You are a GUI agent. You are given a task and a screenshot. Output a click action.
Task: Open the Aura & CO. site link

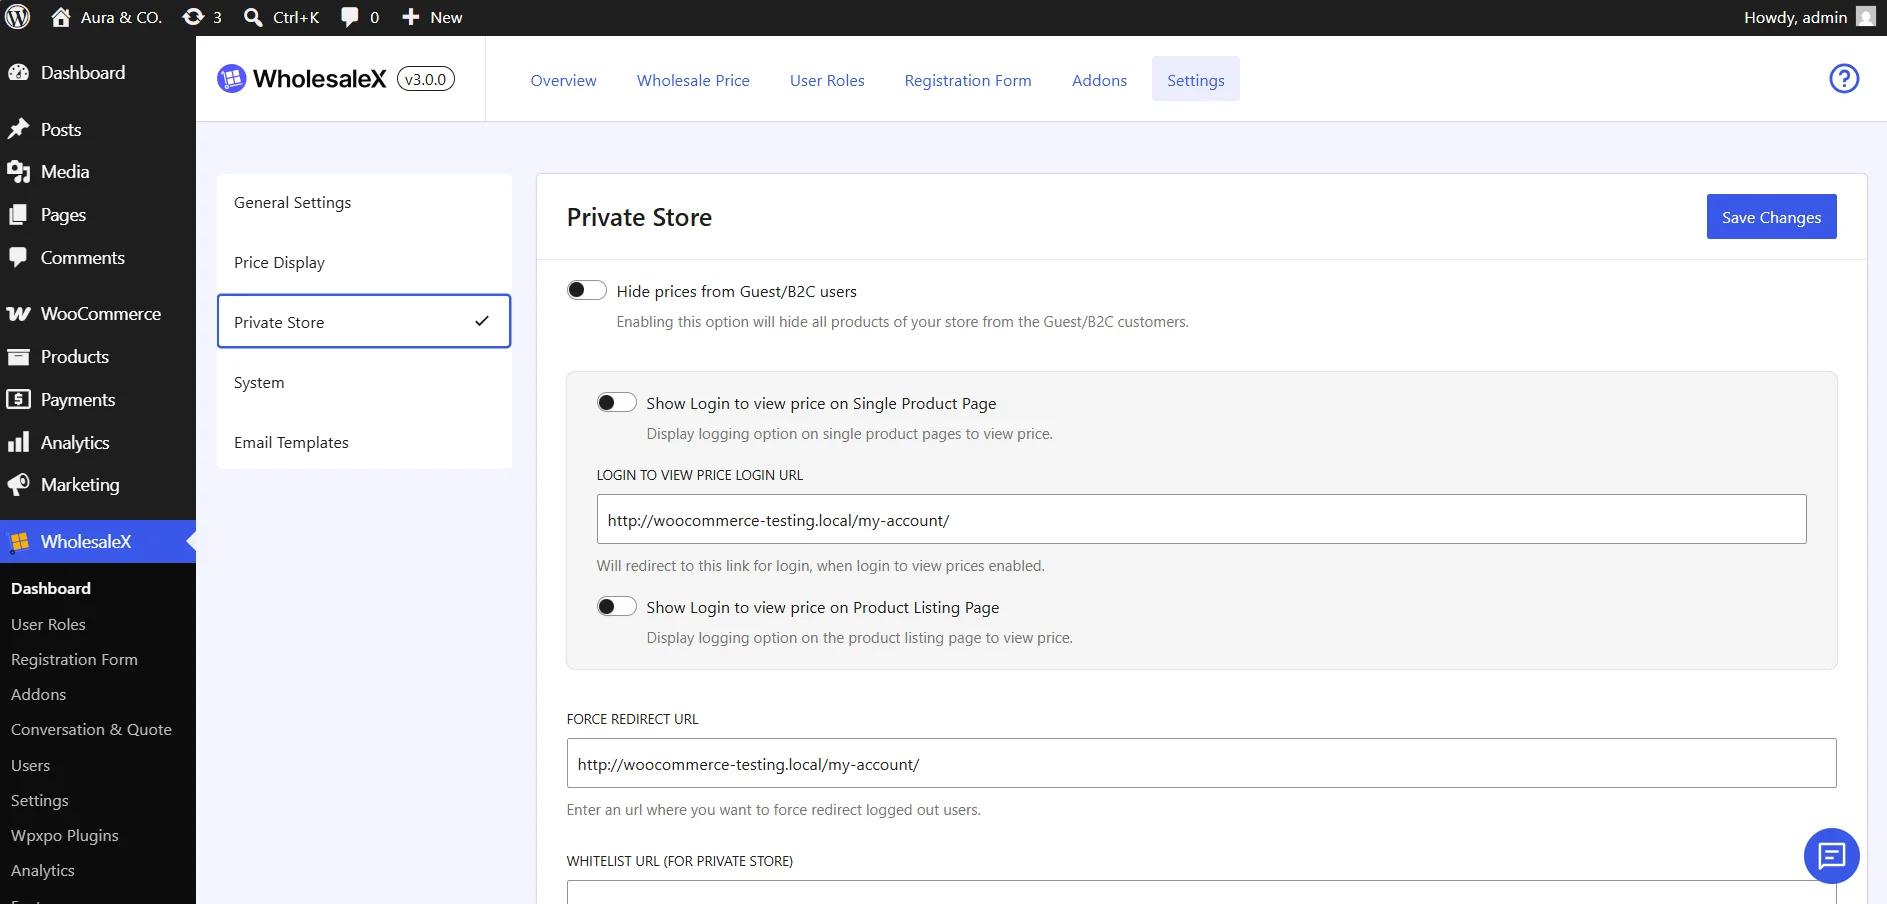tap(121, 17)
